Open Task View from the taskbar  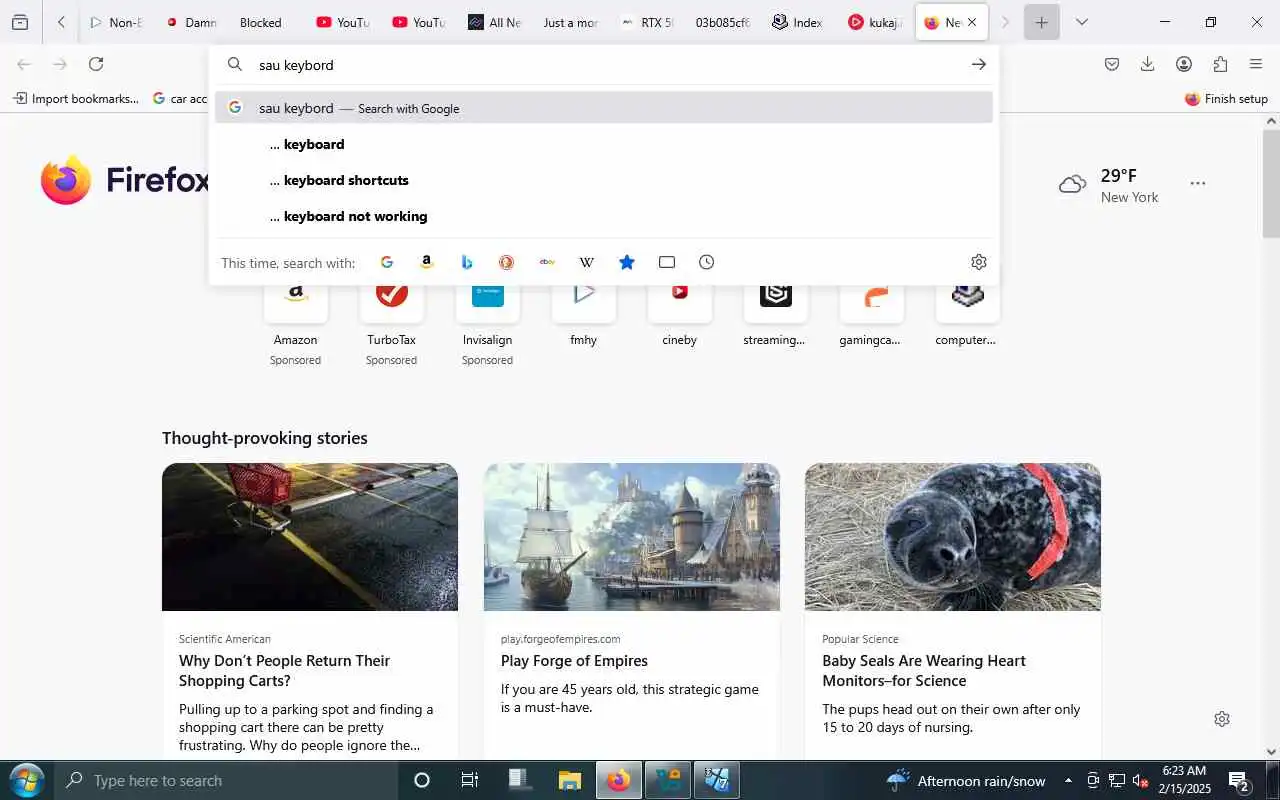tap(469, 781)
